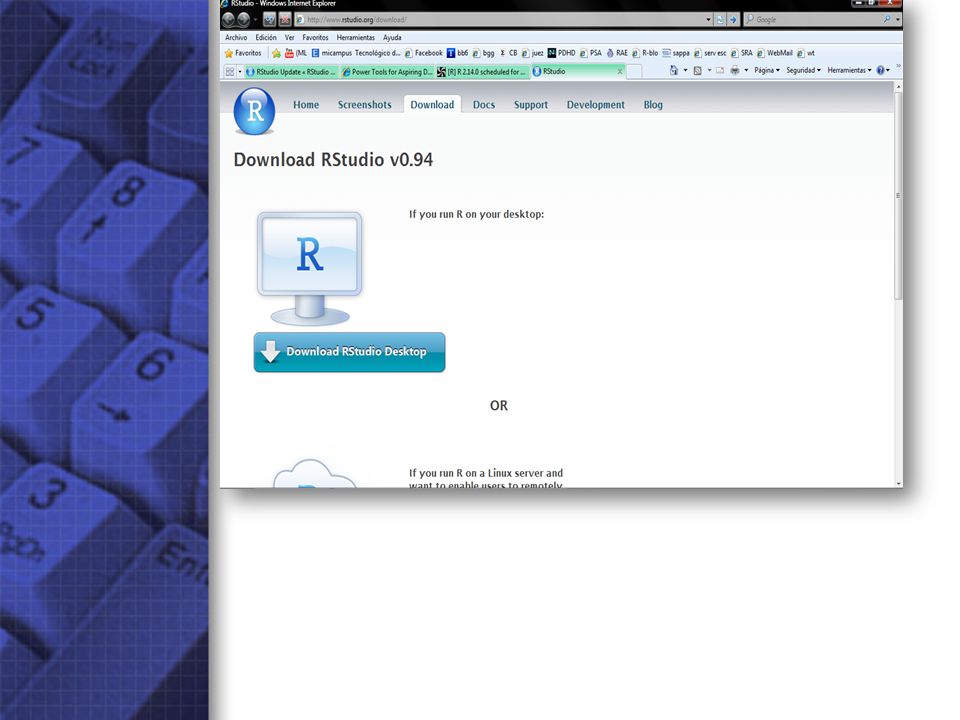Switch to R 2.14.0 scheduled tab

point(482,72)
